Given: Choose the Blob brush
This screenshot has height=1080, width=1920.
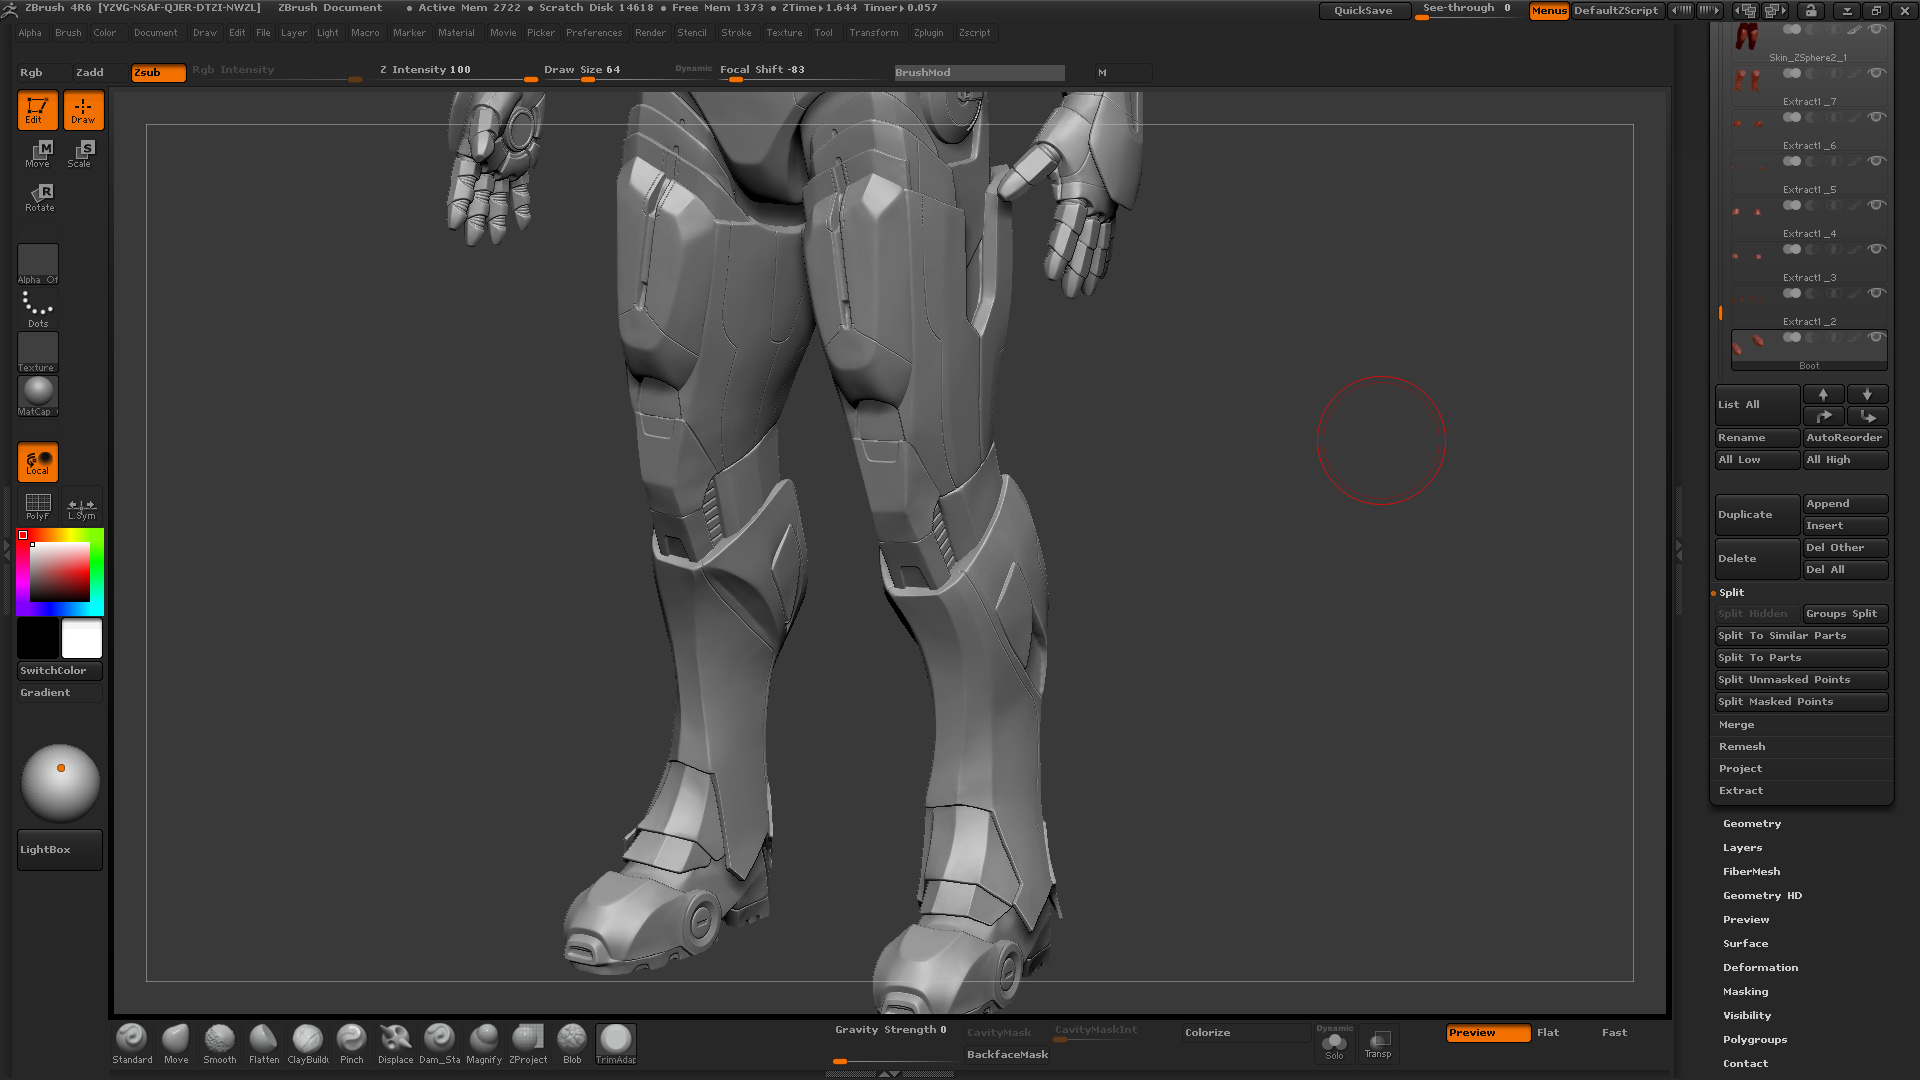Looking at the screenshot, I should pos(572,1044).
